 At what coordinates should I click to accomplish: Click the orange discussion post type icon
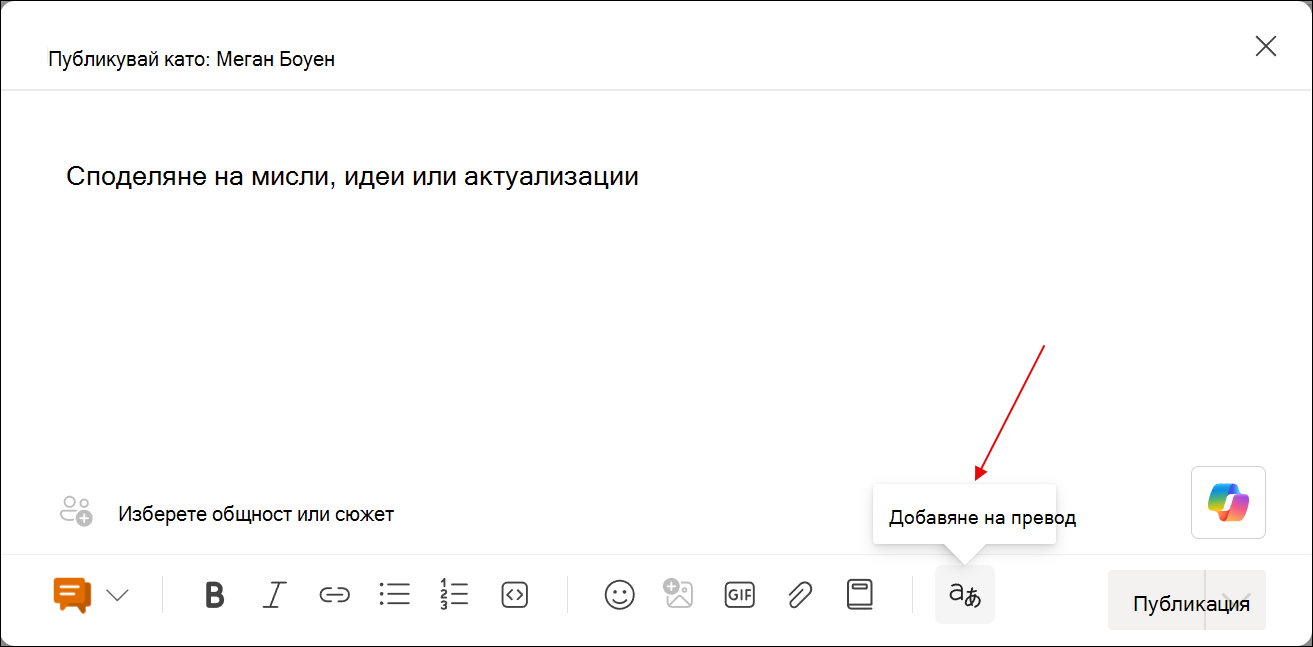[73, 595]
